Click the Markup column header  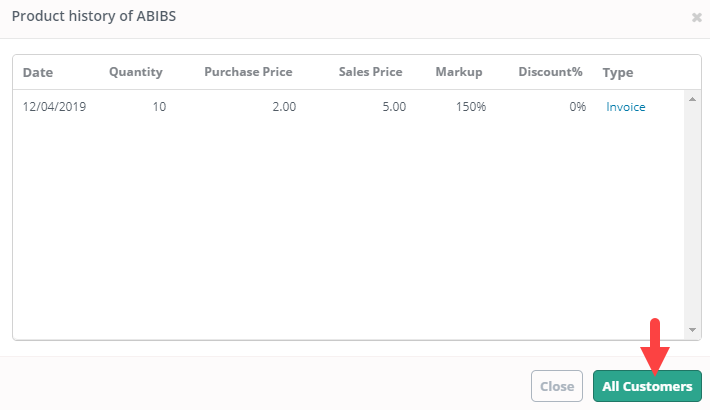(x=459, y=72)
